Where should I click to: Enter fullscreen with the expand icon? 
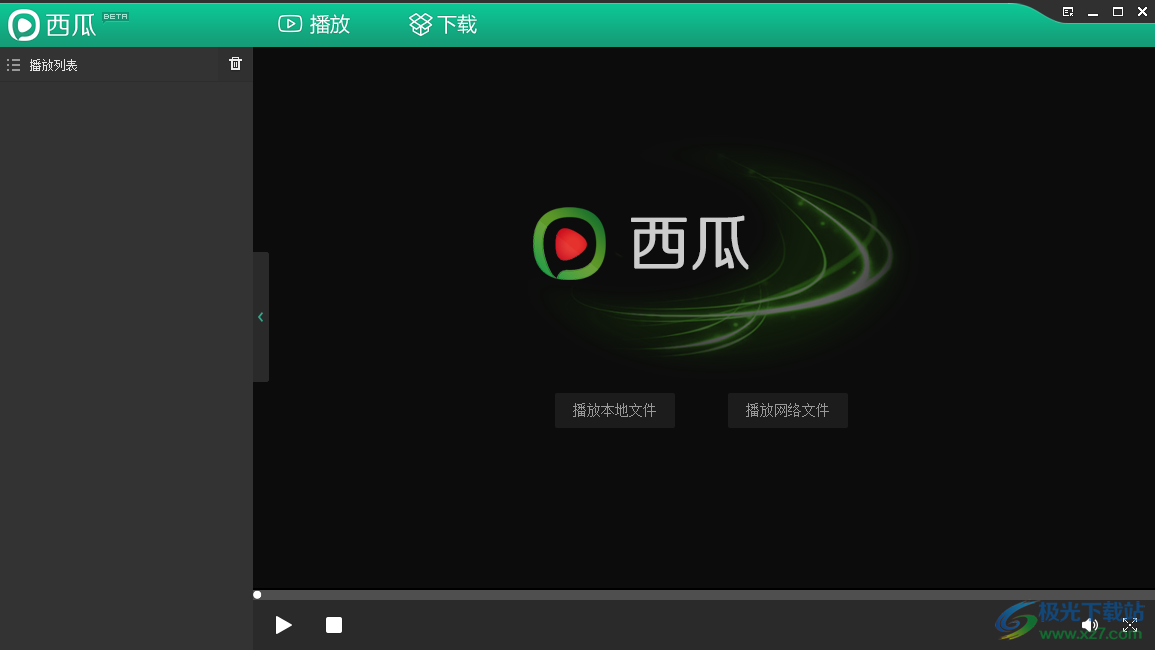[x=1130, y=624]
